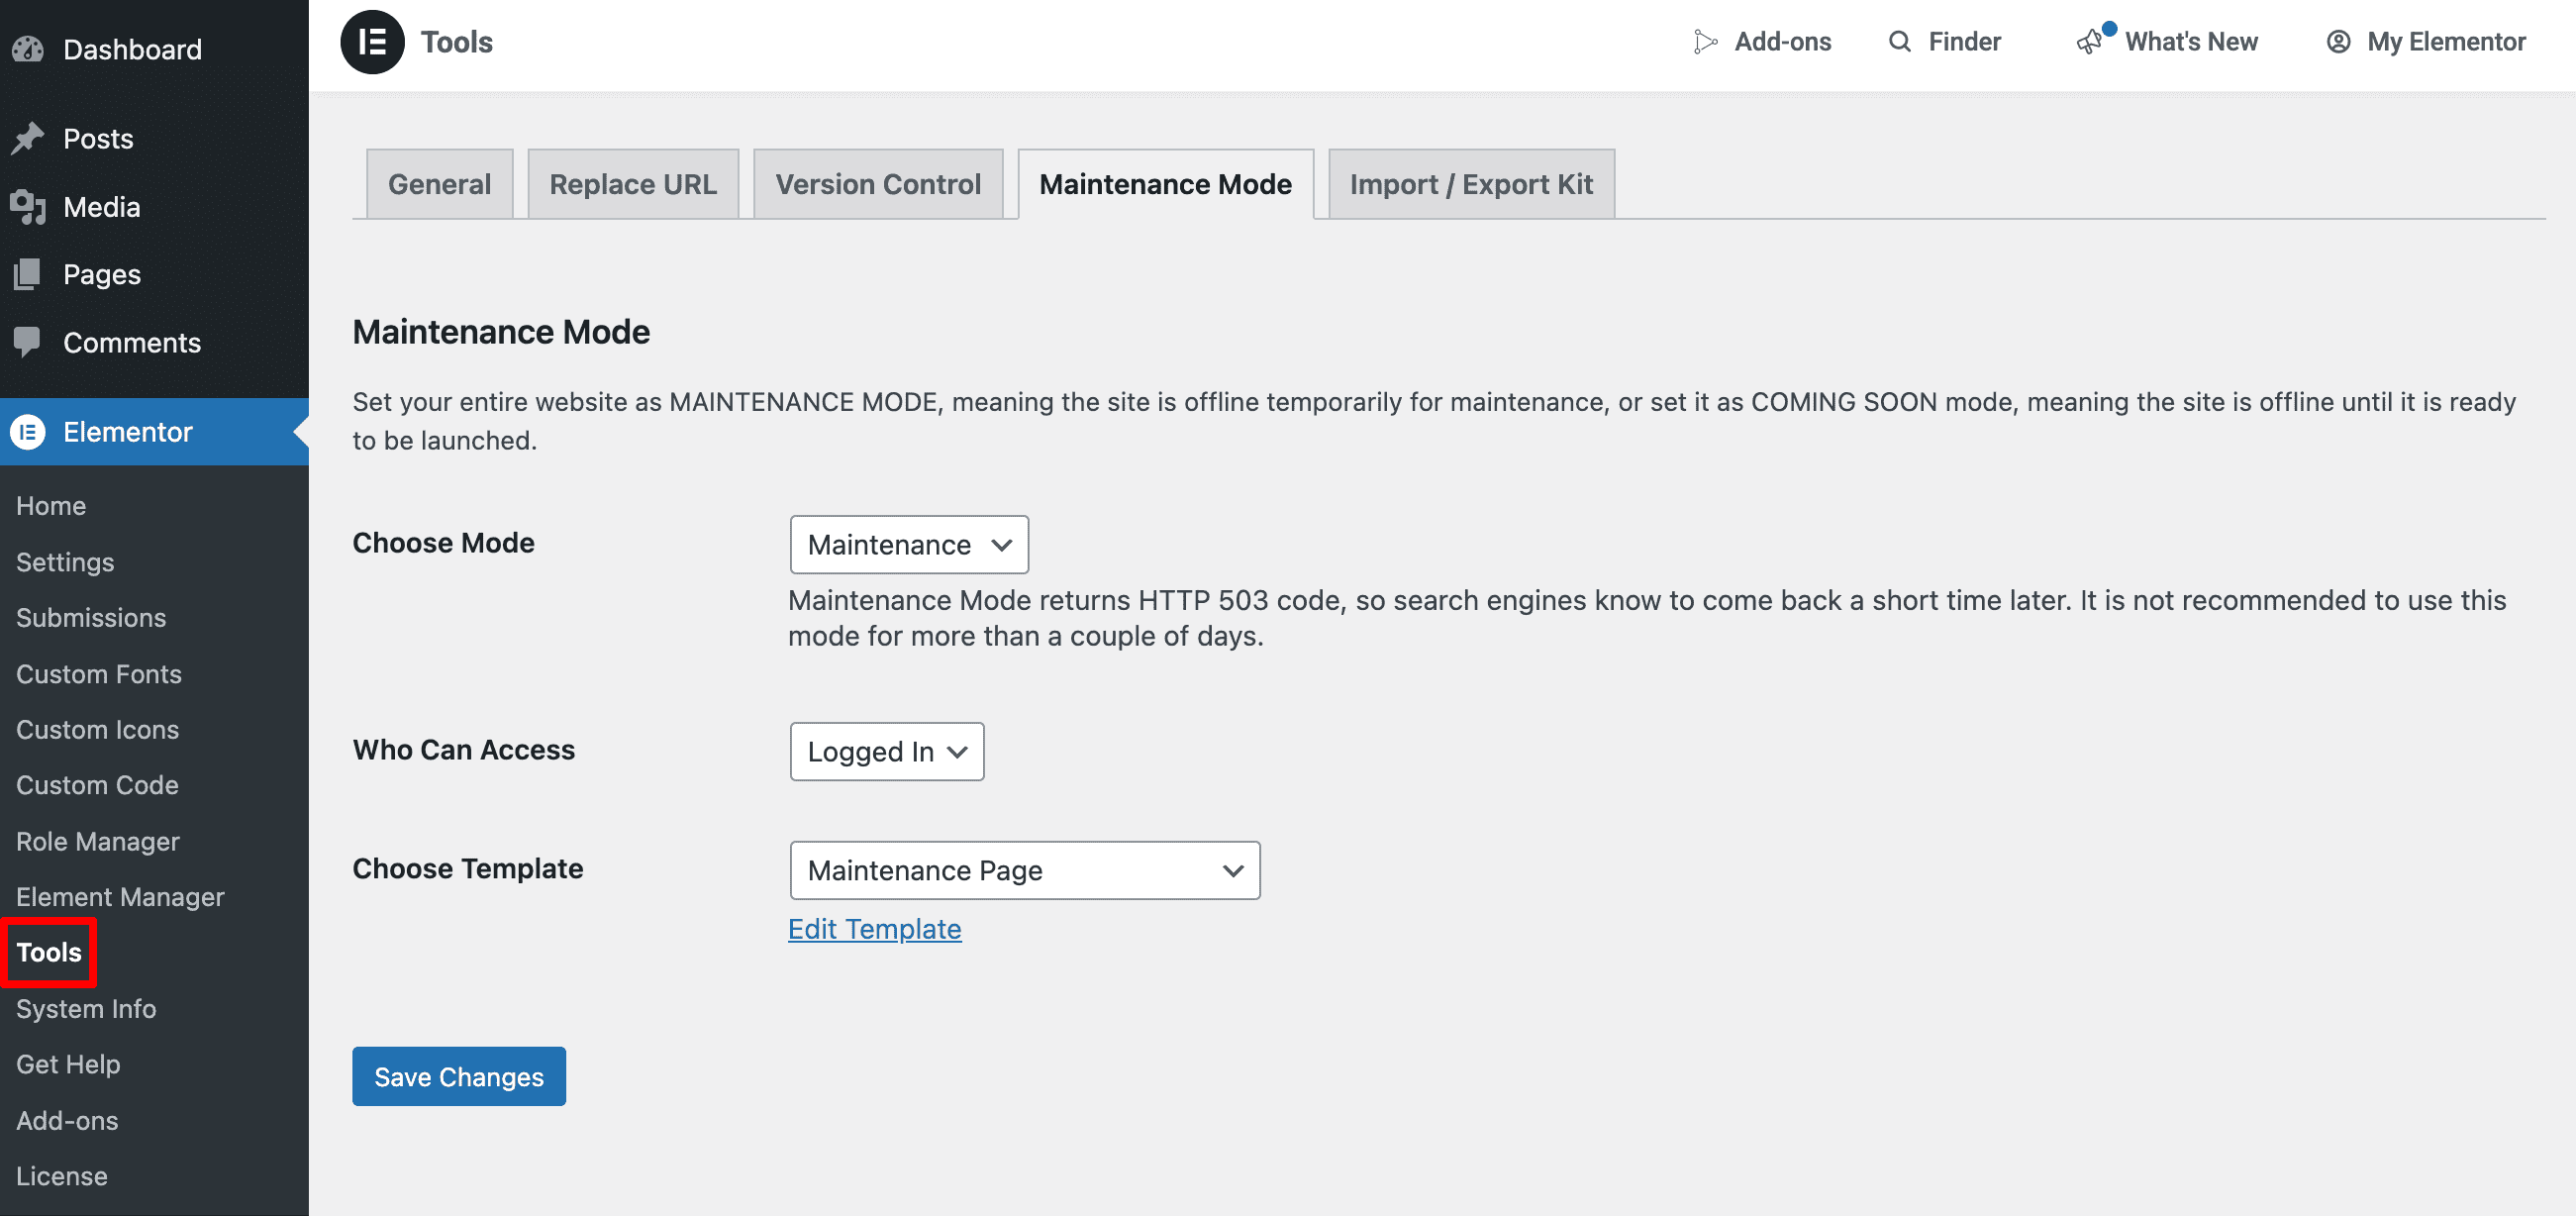The image size is (2576, 1216).
Task: Open Role Manager submenu item
Action: [x=98, y=841]
